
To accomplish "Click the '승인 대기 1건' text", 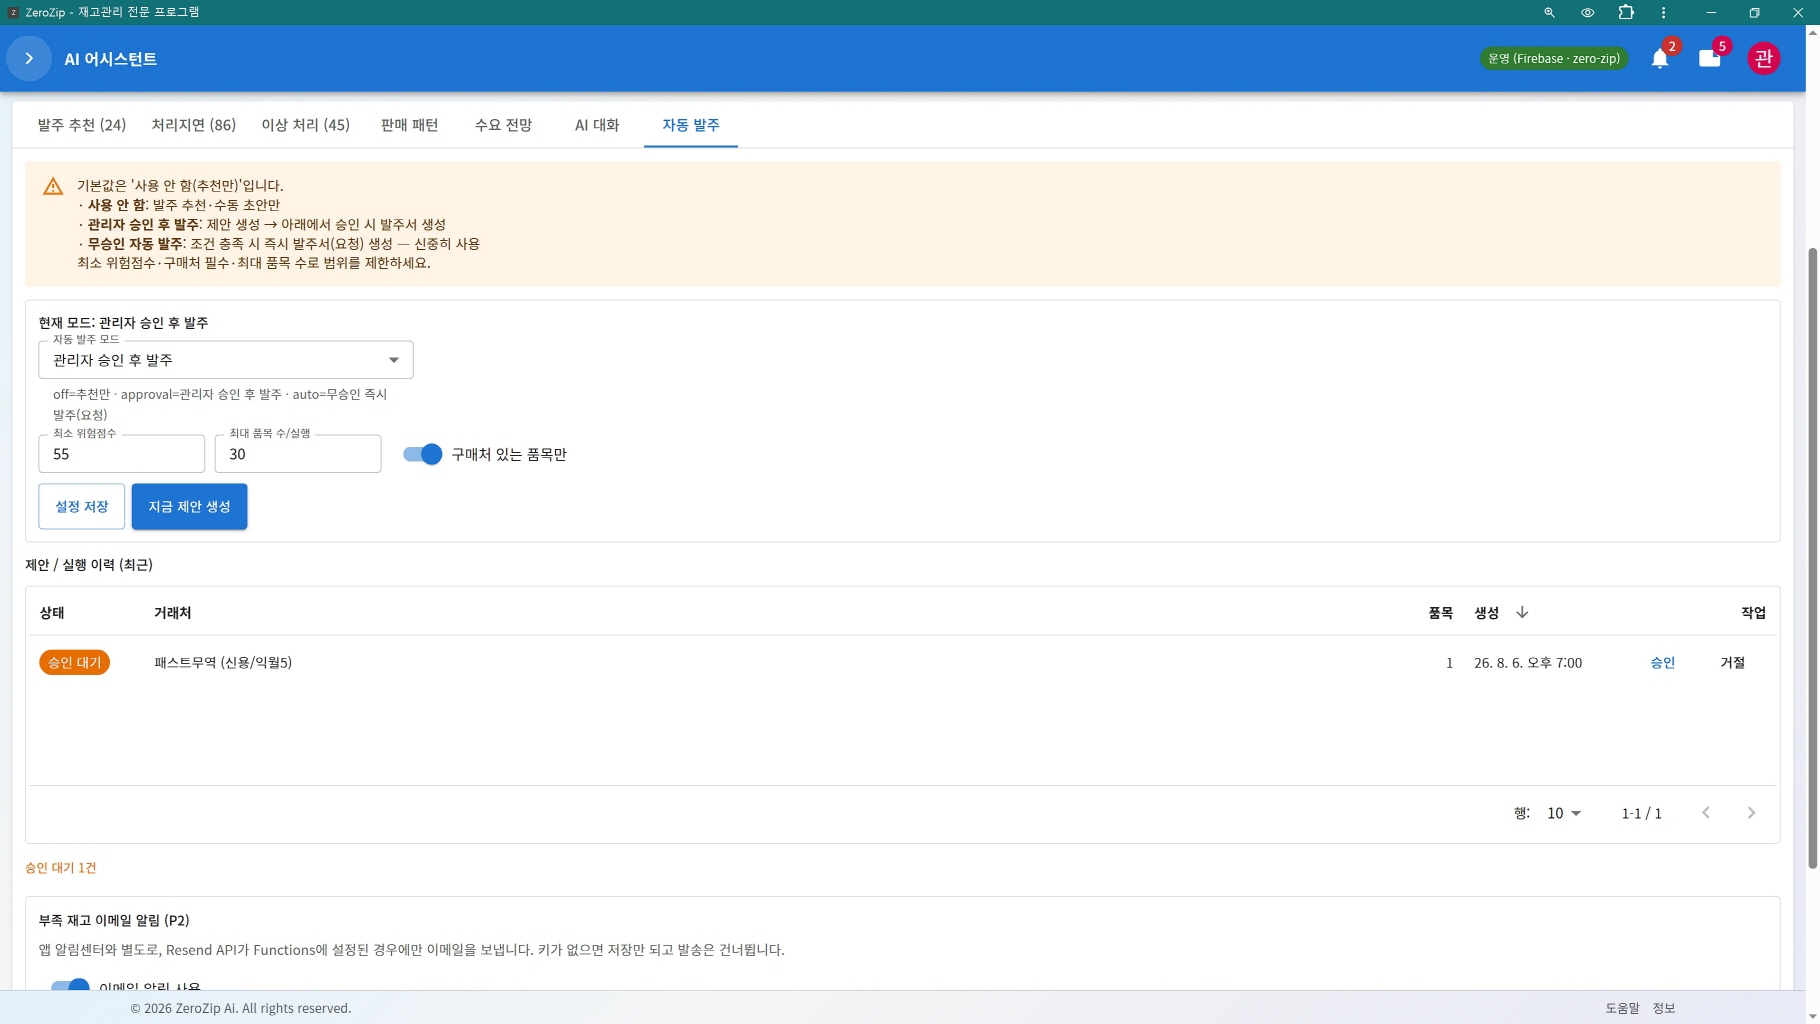I will click(x=61, y=868).
